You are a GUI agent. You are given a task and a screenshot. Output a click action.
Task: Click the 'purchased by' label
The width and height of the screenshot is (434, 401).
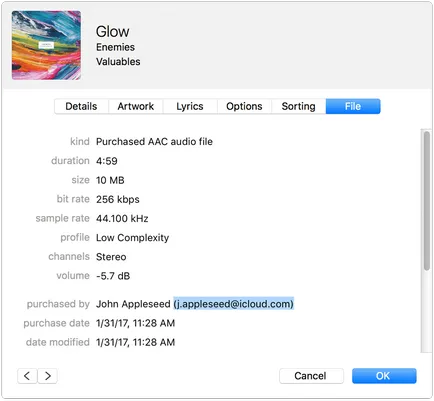(58, 304)
